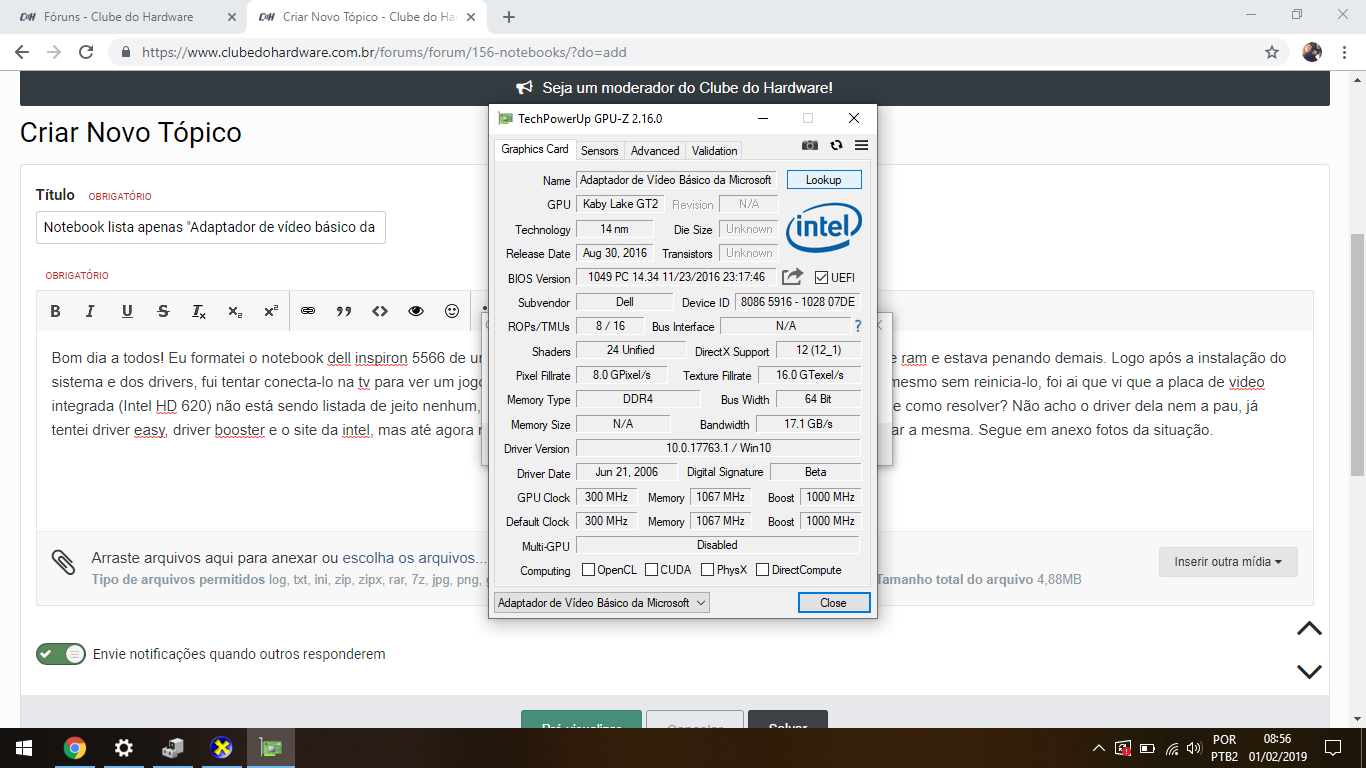Screen dimensions: 1366x768
Task: Insert a code block
Action: [380, 311]
